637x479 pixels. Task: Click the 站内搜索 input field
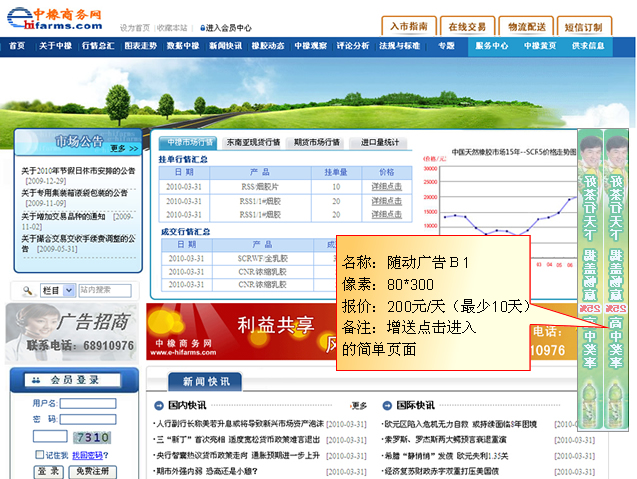[x=105, y=290]
